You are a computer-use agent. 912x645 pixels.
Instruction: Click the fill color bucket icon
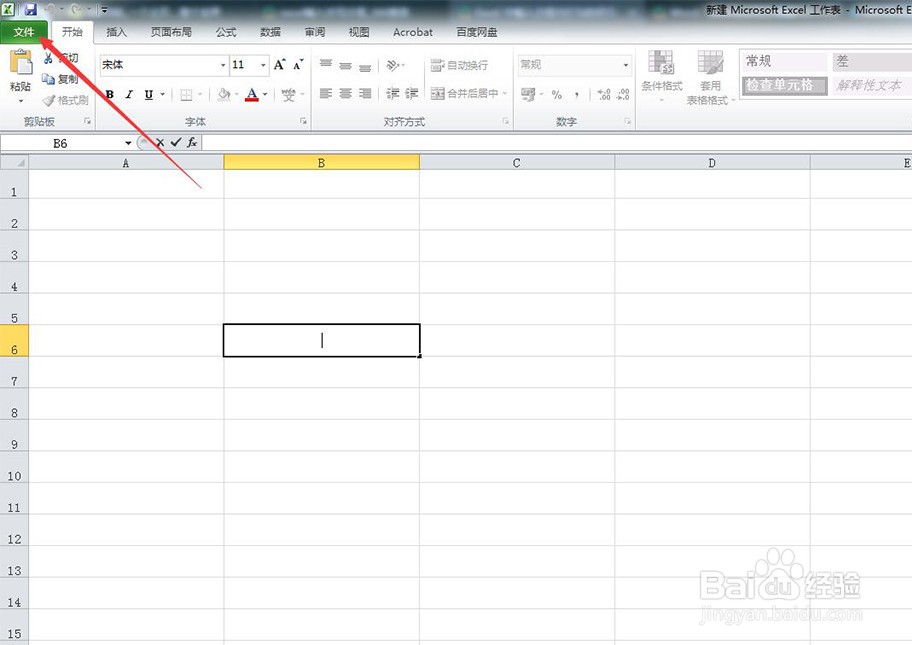[x=224, y=94]
